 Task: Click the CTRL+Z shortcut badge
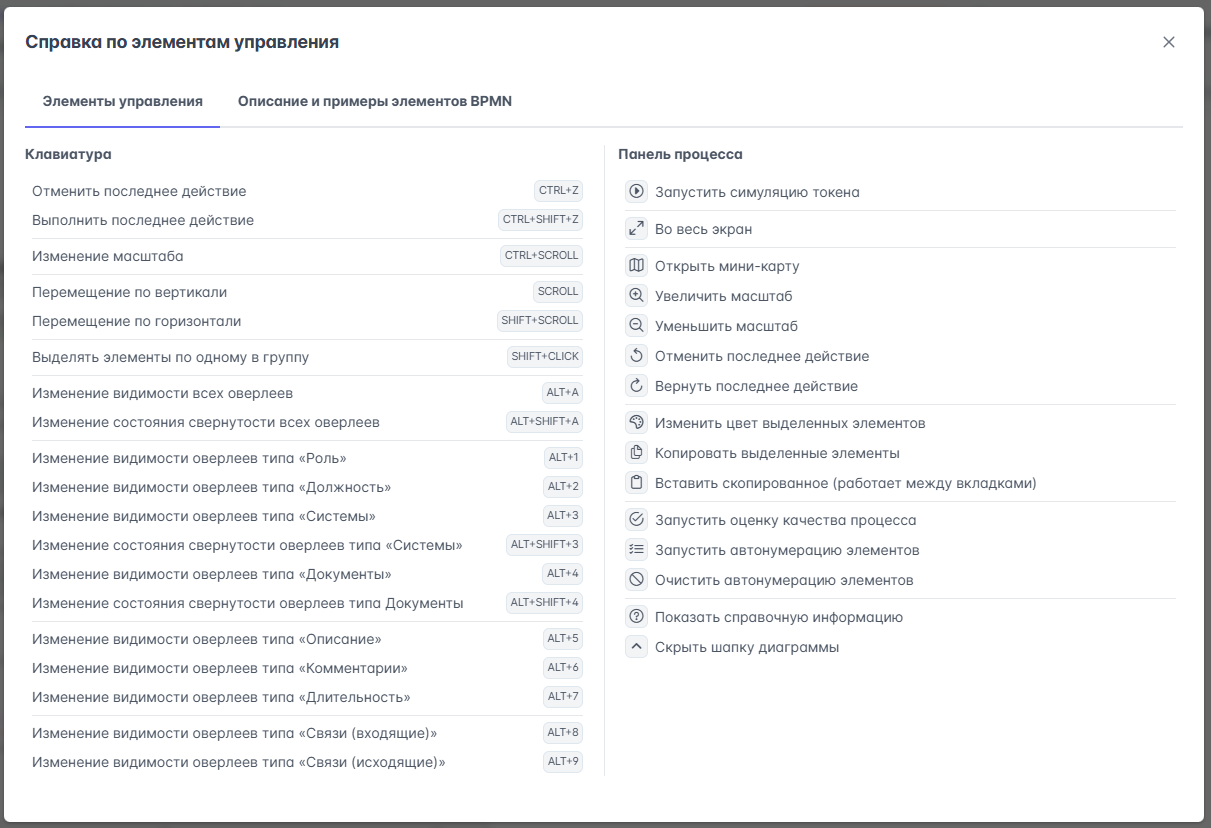(x=558, y=191)
